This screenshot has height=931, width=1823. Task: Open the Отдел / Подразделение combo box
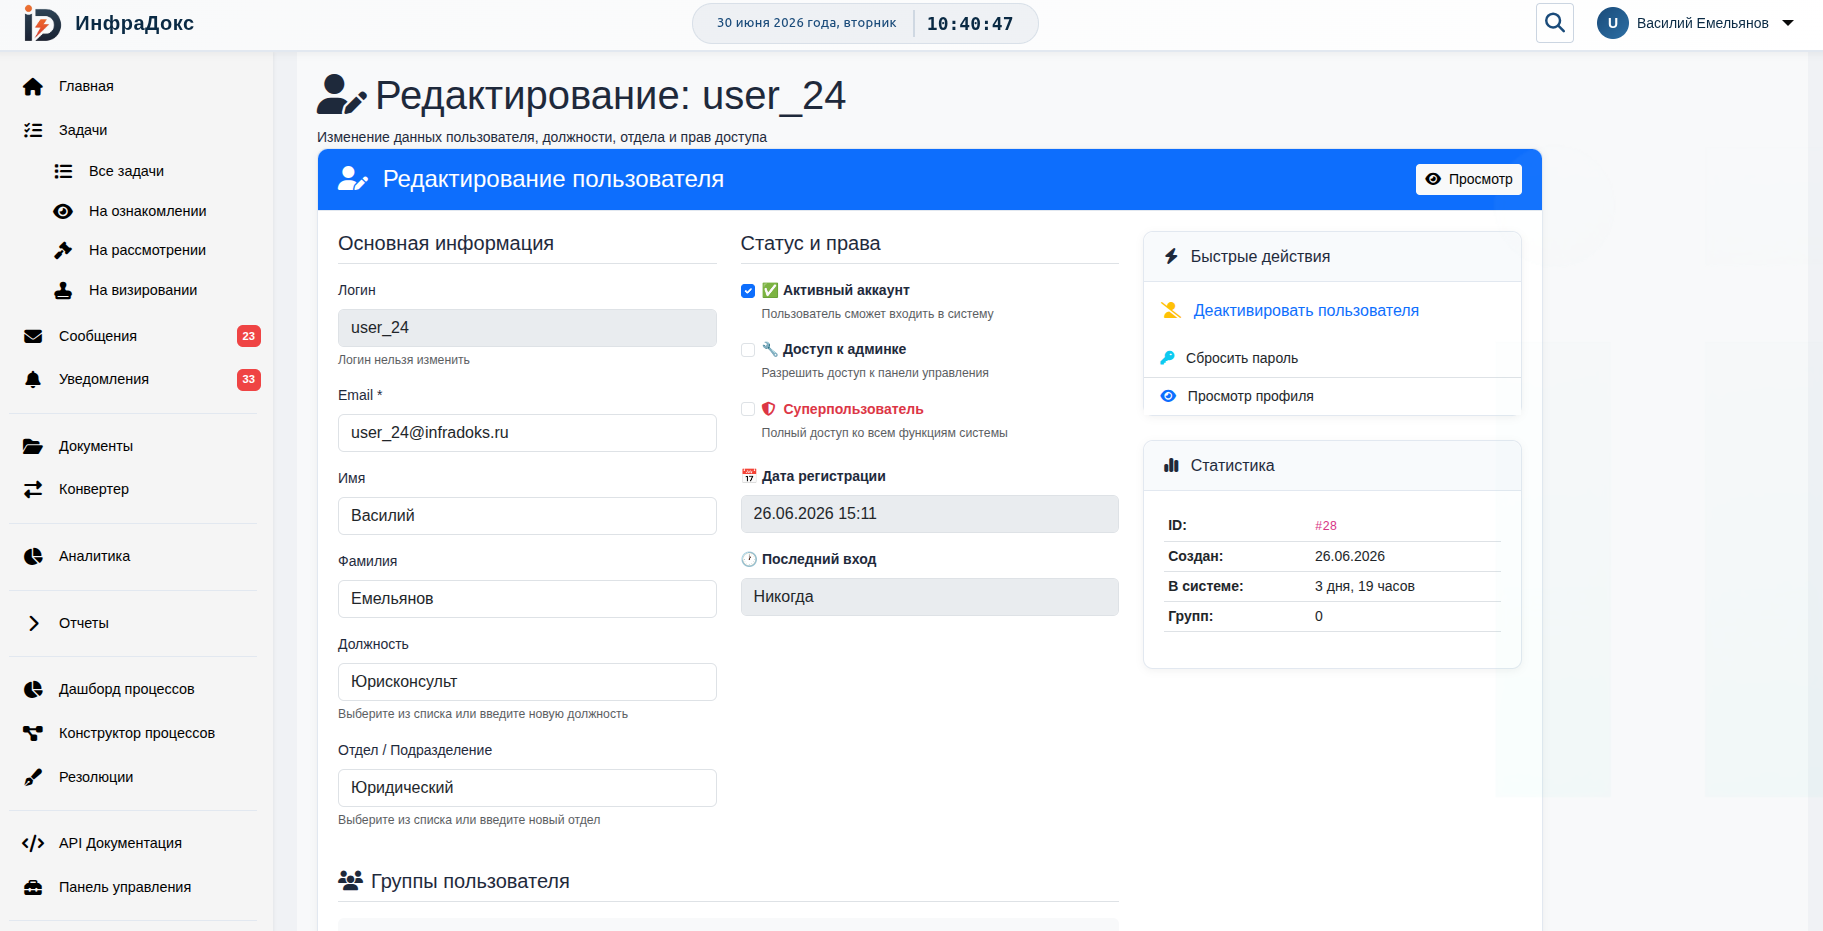tap(527, 788)
